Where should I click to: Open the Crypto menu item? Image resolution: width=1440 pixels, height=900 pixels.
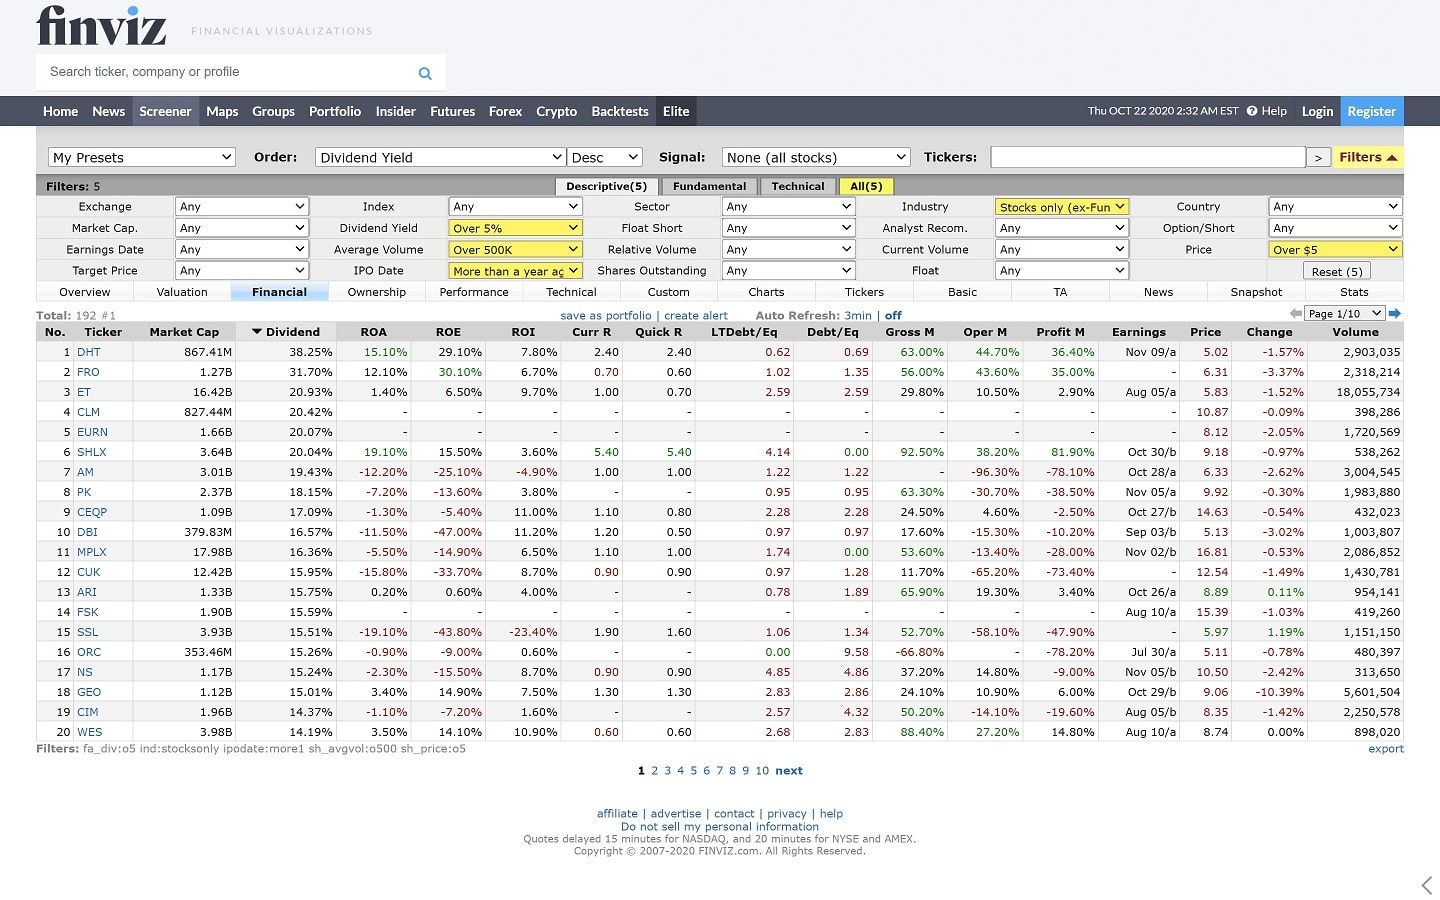556,111
